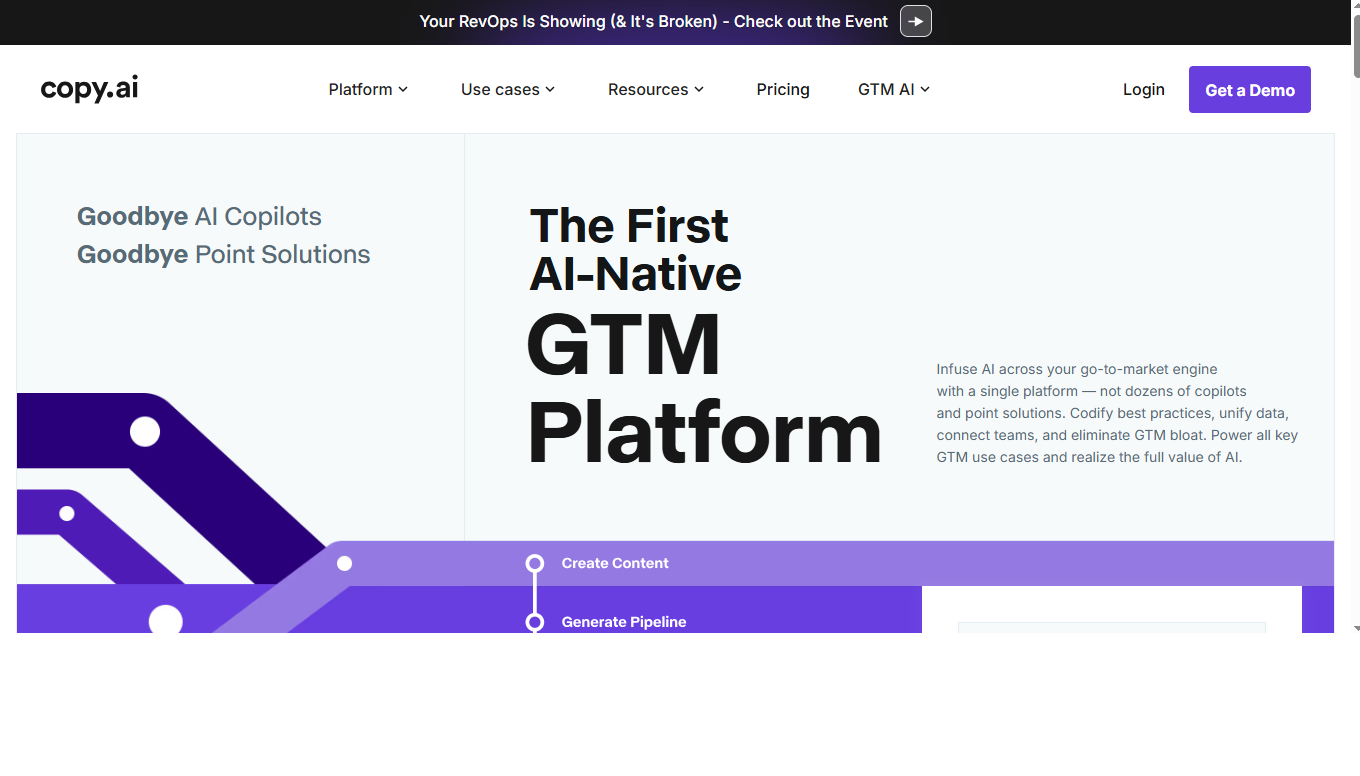Screen dimensions: 1360x776
Task: Expand the Use cases dropdown
Action: coord(508,89)
